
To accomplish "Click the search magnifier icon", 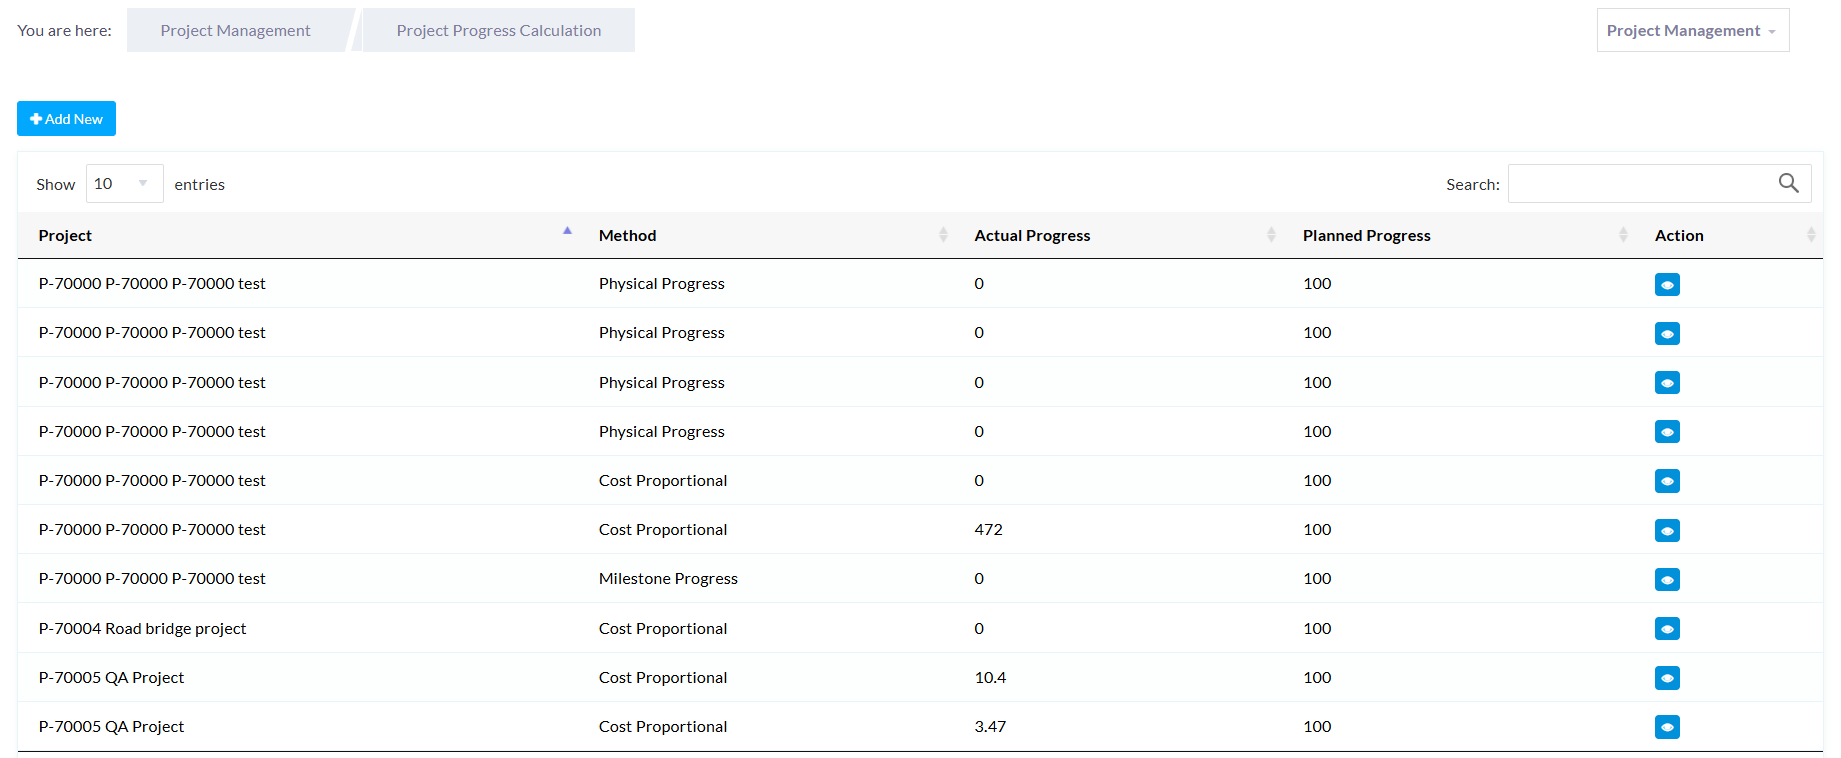I will pyautogui.click(x=1788, y=183).
